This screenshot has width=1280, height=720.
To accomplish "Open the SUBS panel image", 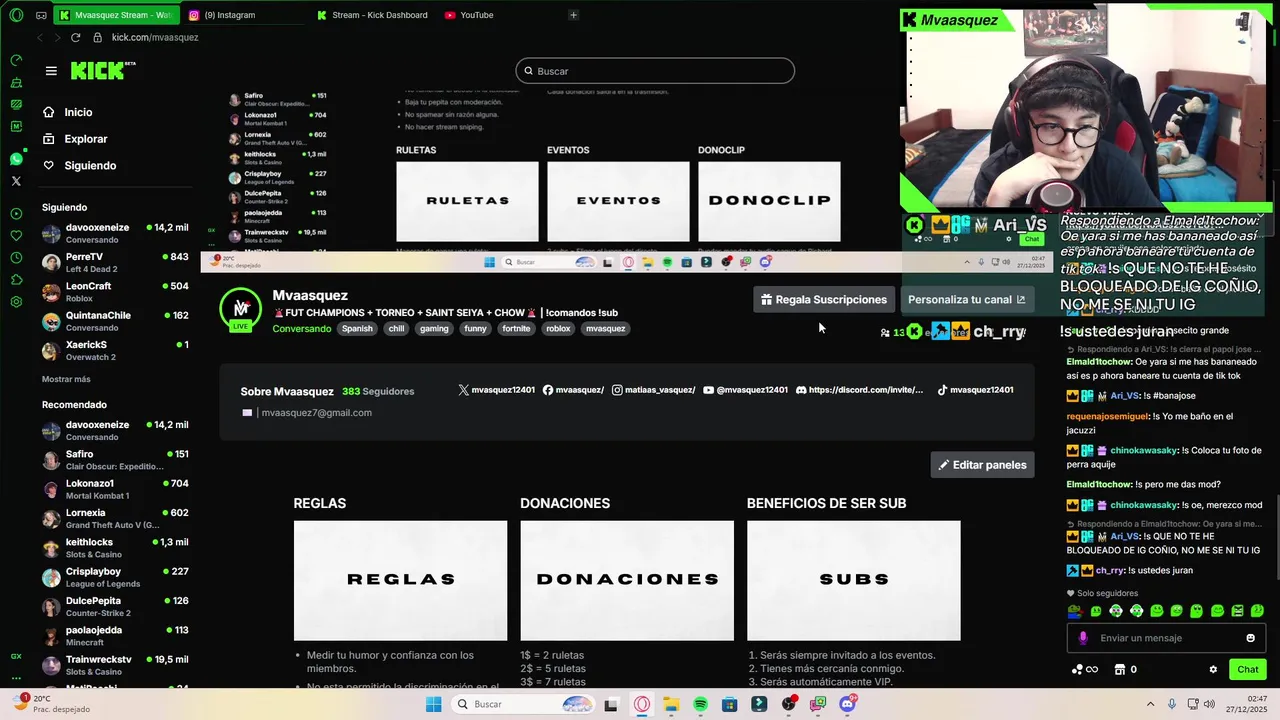I will pyautogui.click(x=854, y=580).
